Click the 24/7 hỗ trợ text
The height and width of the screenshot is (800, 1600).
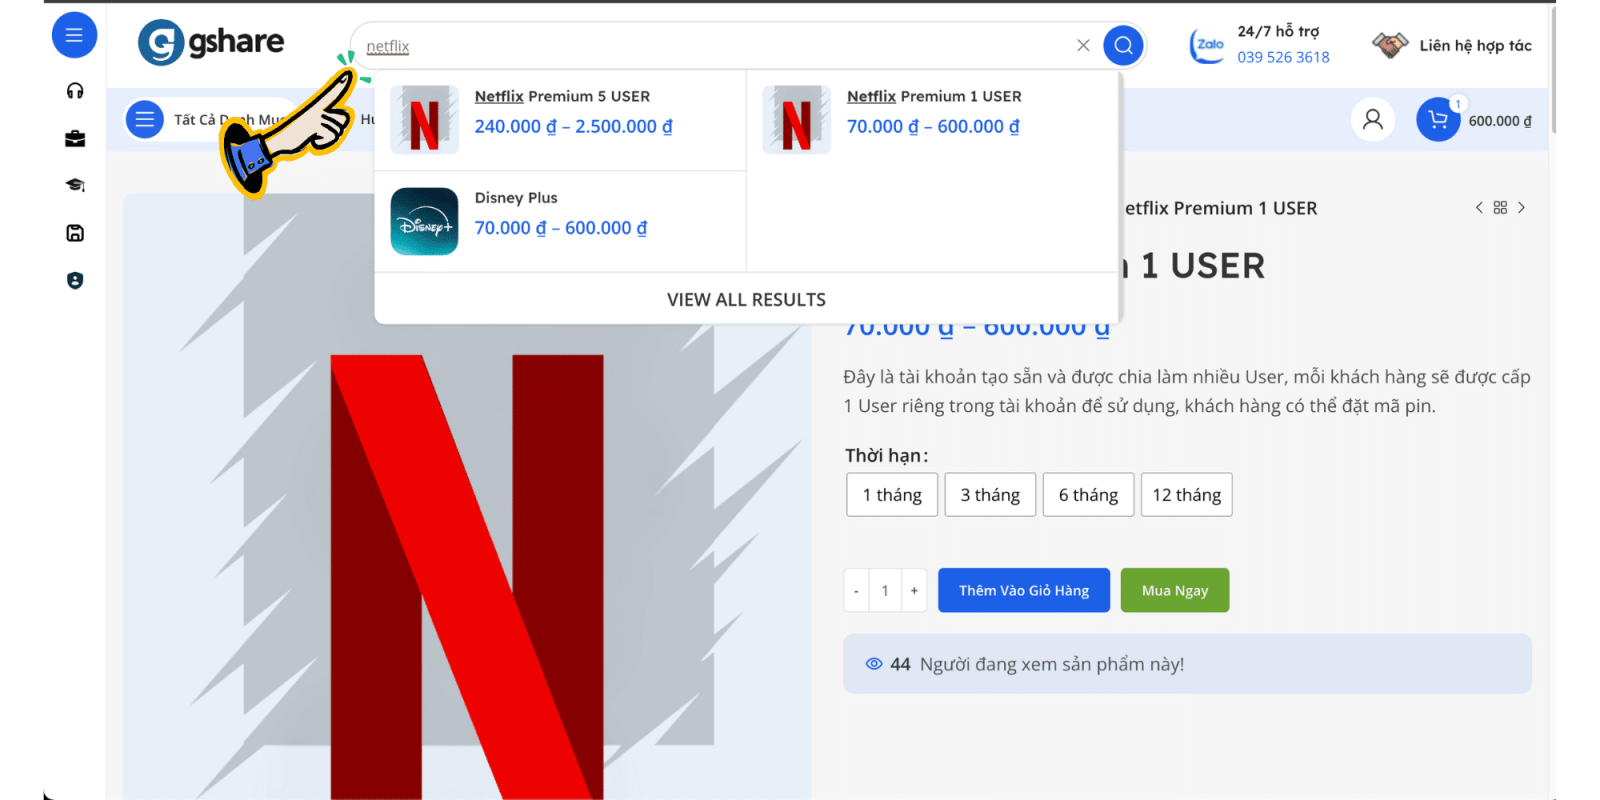click(1278, 31)
